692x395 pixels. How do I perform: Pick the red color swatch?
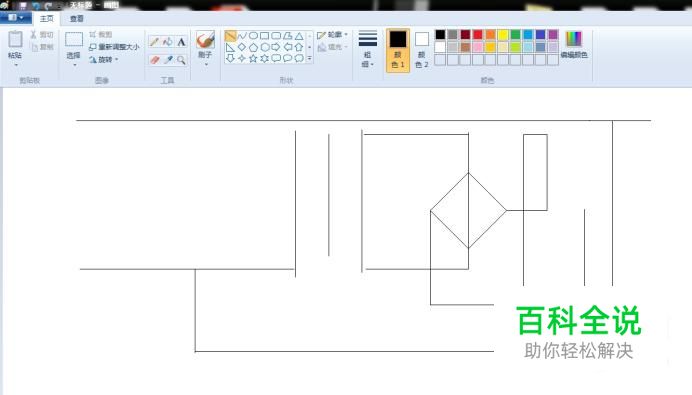pyautogui.click(x=478, y=34)
